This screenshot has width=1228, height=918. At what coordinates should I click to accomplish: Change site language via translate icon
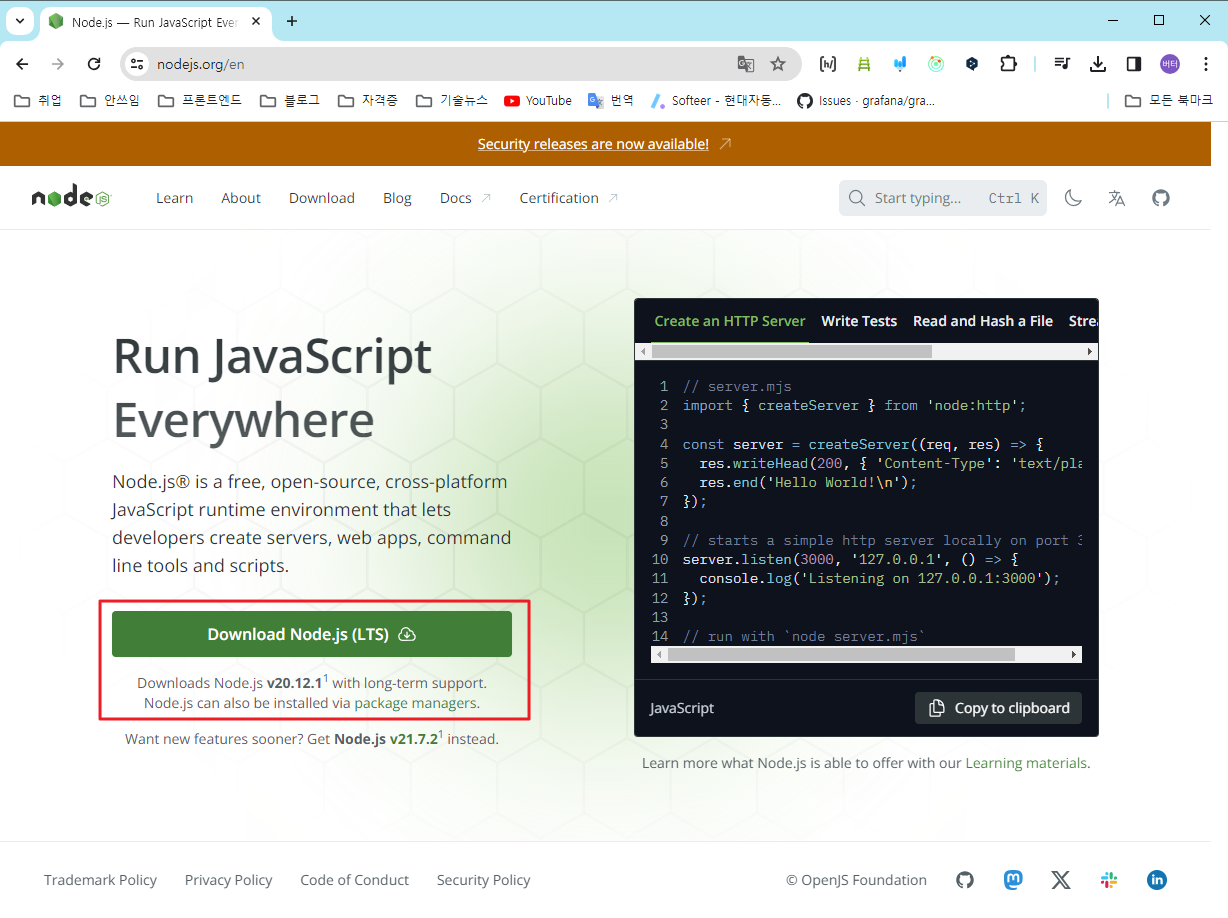pyautogui.click(x=1117, y=198)
